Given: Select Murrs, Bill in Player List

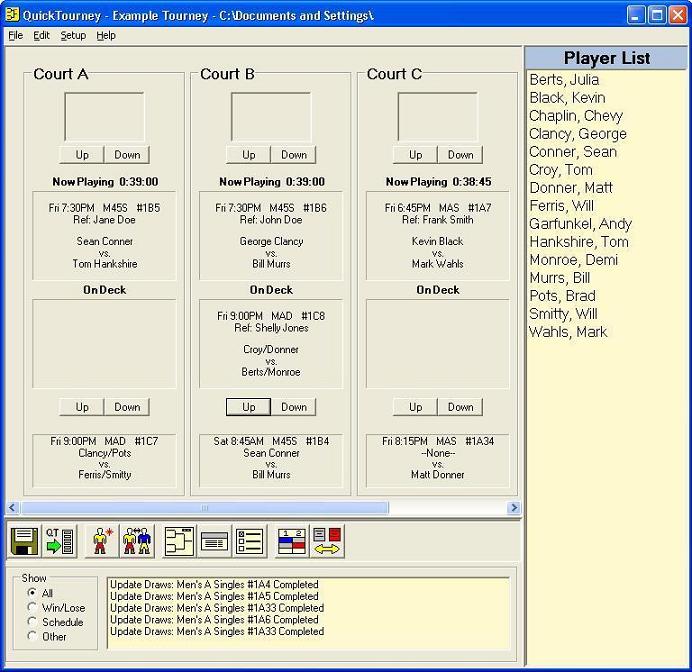Looking at the screenshot, I should (x=560, y=278).
